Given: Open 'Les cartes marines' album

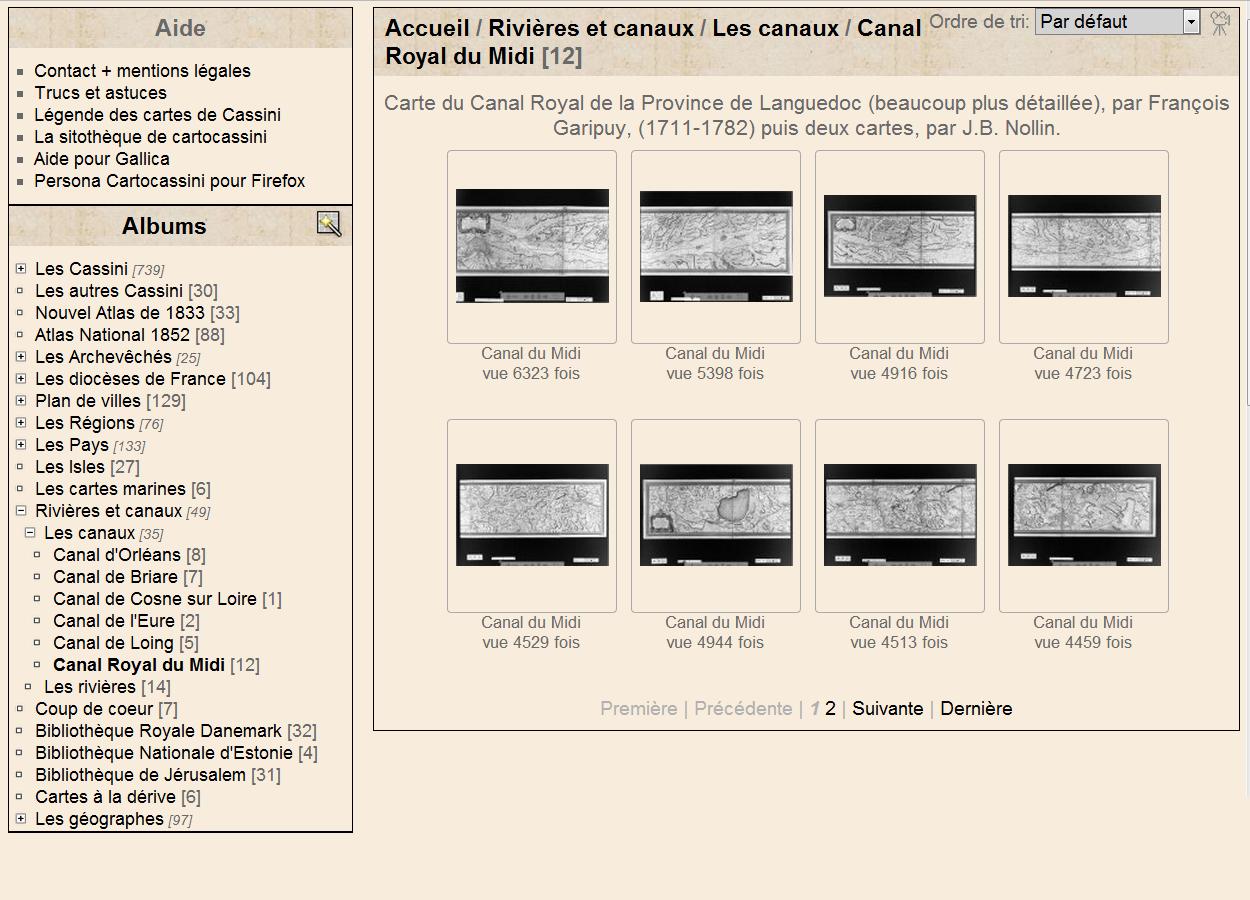Looking at the screenshot, I should point(110,489).
